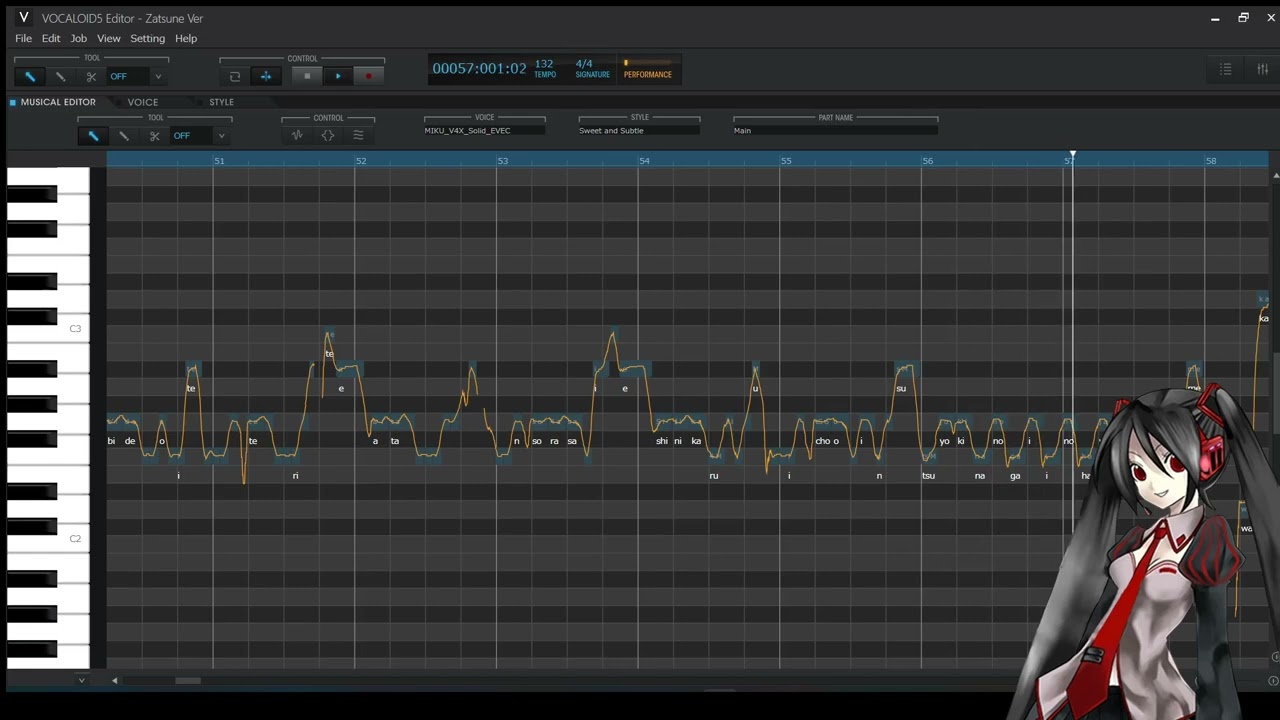Open the Help menu
Viewport: 1280px width, 720px height.
click(186, 38)
